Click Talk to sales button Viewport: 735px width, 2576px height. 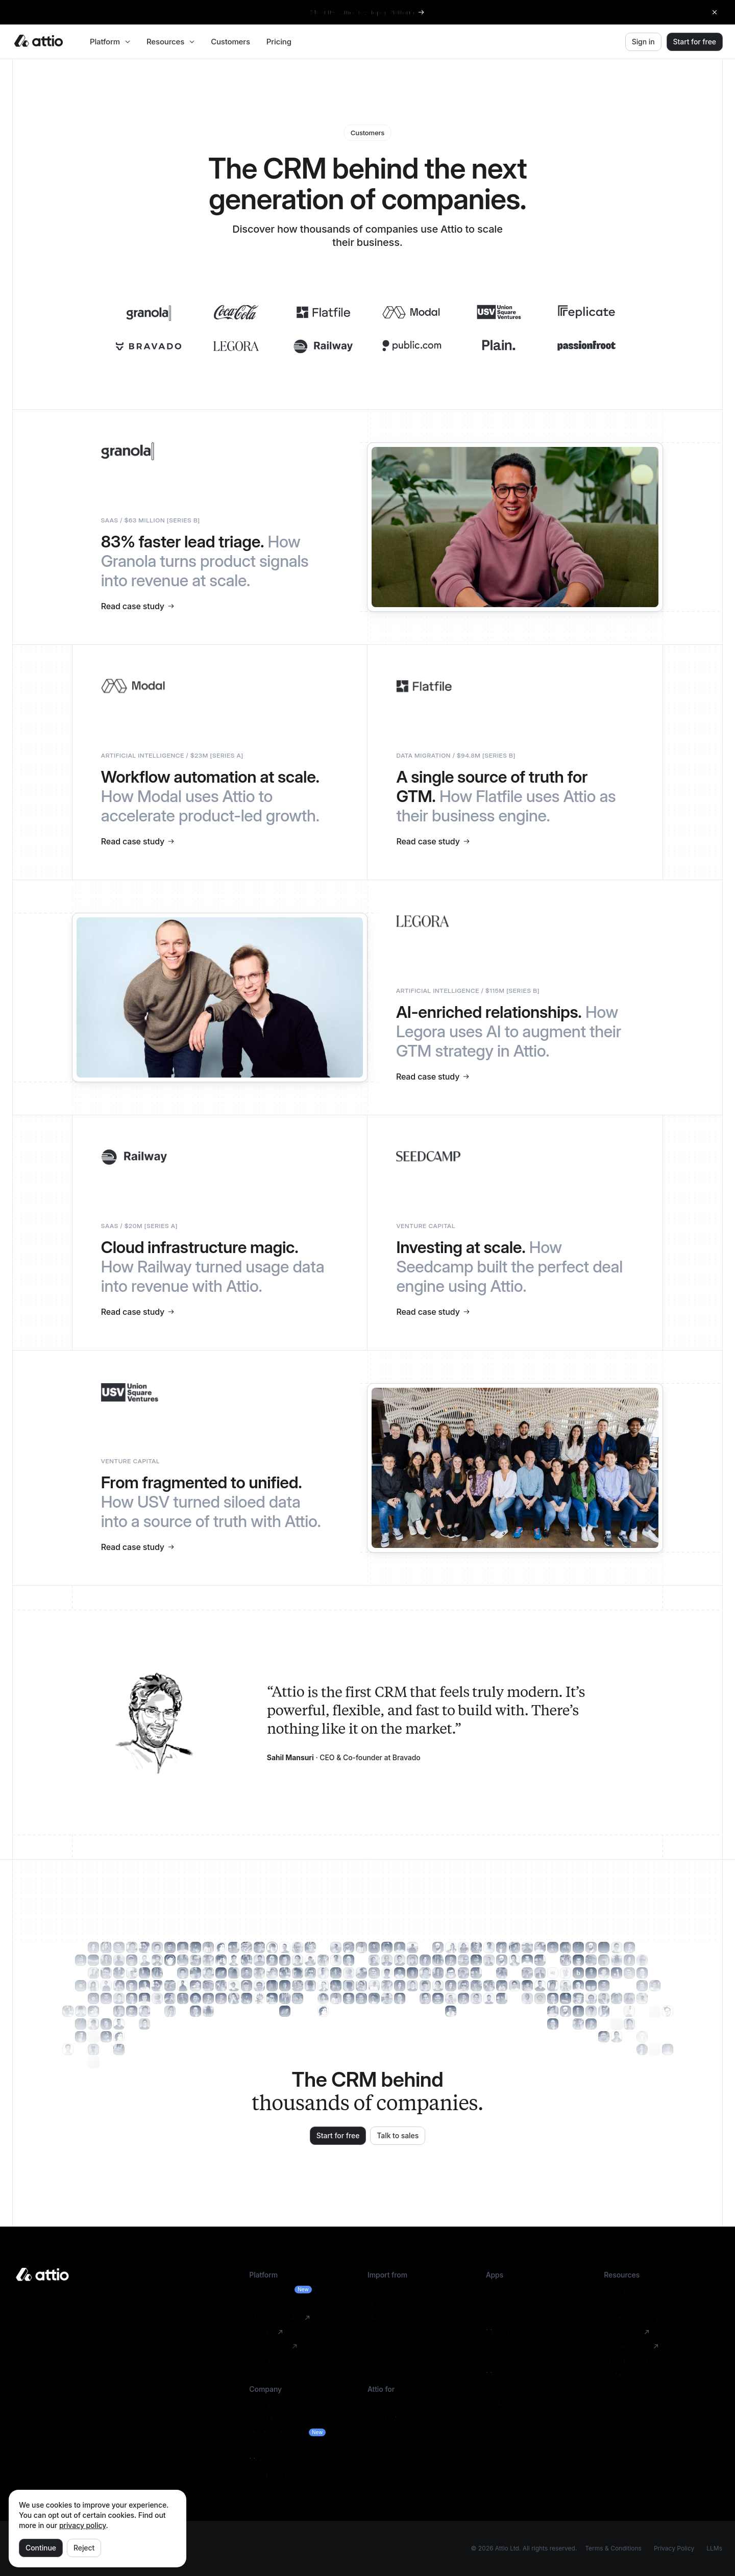pos(398,2135)
